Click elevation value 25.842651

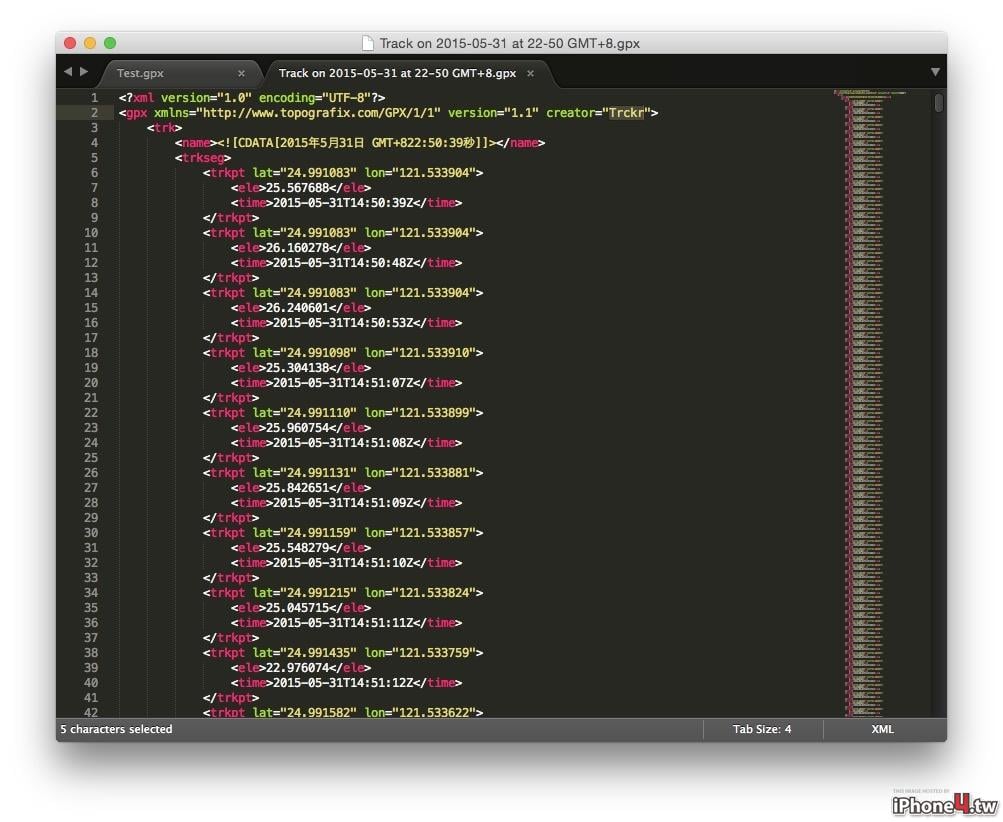point(297,487)
